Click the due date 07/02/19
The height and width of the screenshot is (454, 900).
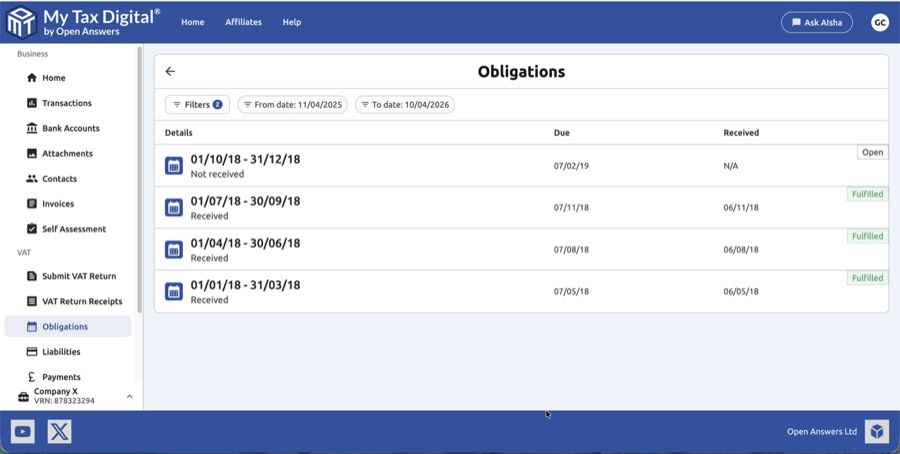coord(571,166)
